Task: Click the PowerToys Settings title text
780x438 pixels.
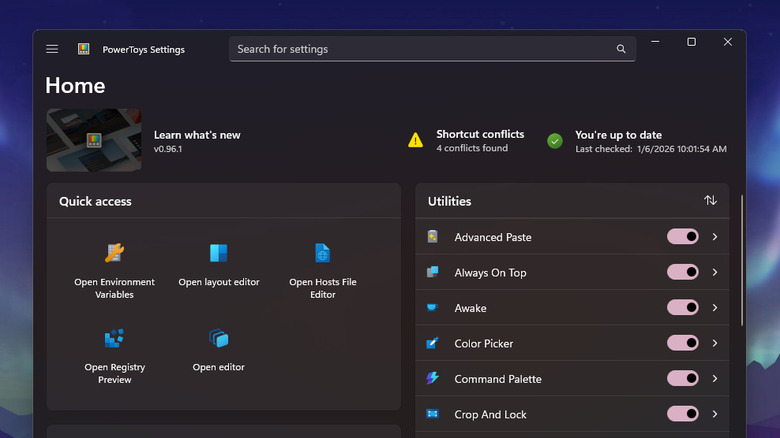Action: click(x=143, y=49)
